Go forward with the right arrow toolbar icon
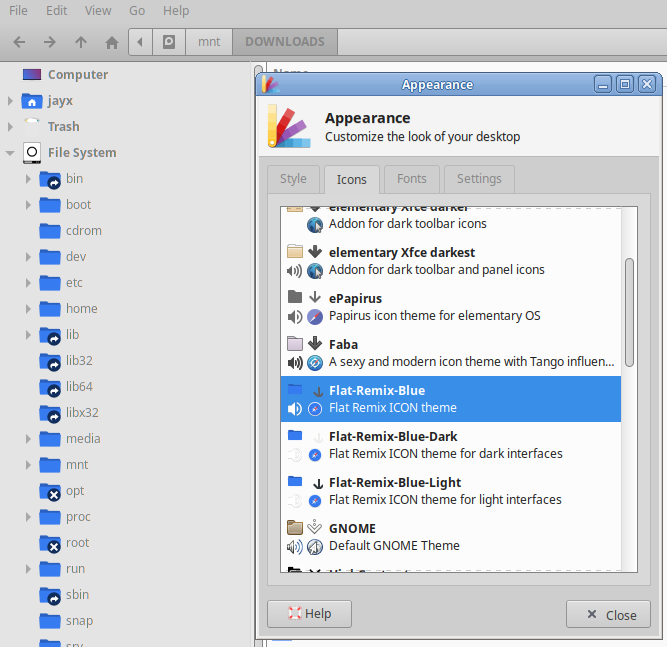667x647 pixels. pos(50,42)
